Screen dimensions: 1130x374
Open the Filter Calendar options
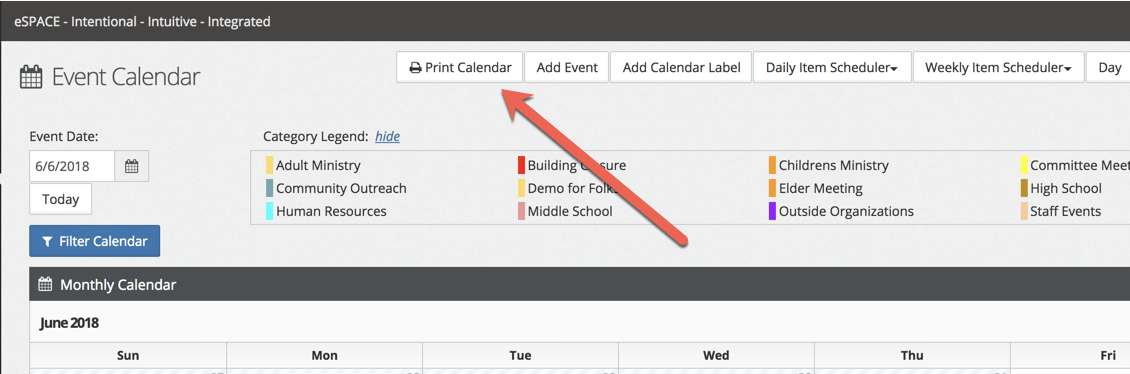click(x=94, y=241)
